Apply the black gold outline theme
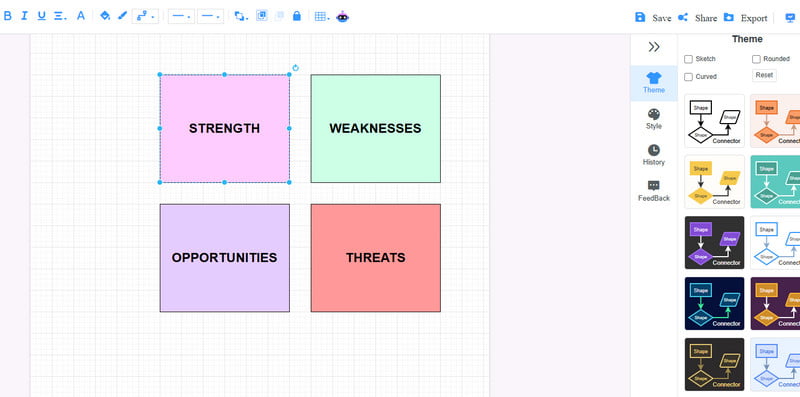 coord(714,364)
